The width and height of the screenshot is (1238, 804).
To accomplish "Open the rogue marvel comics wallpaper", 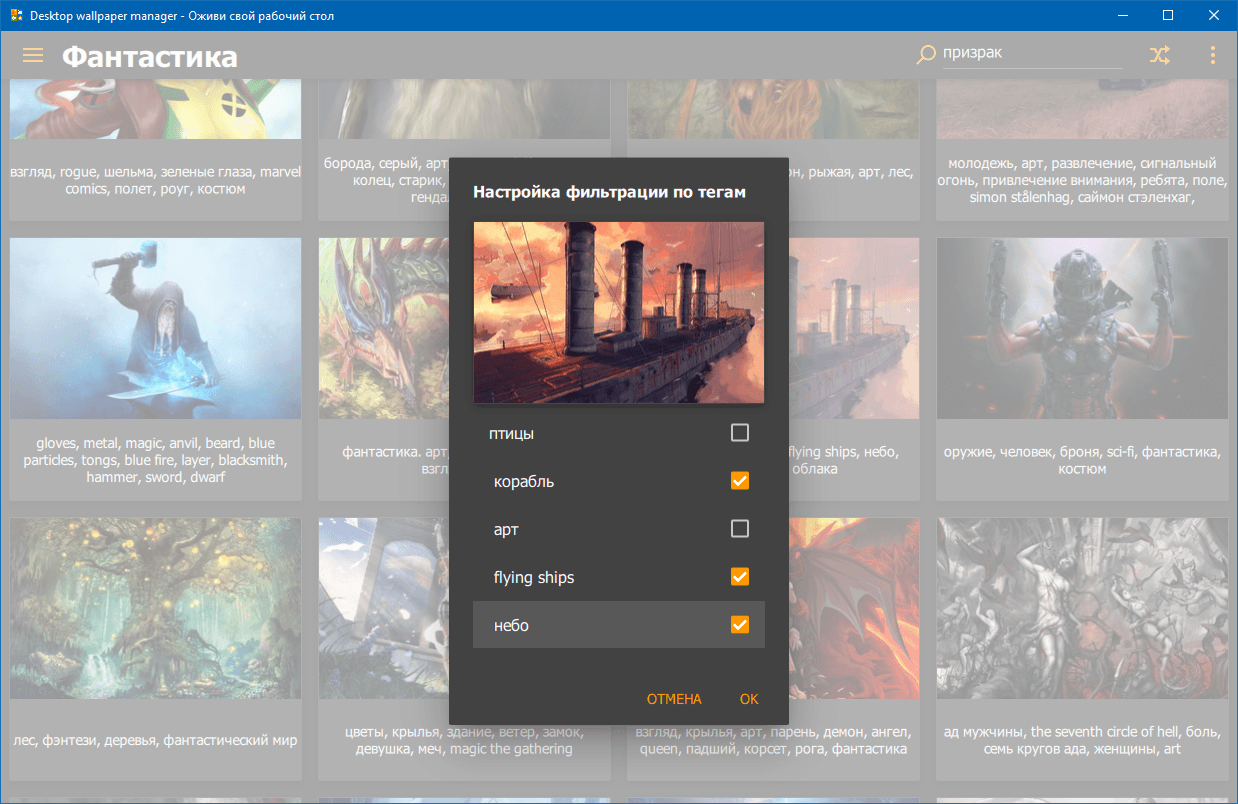I will pyautogui.click(x=156, y=108).
